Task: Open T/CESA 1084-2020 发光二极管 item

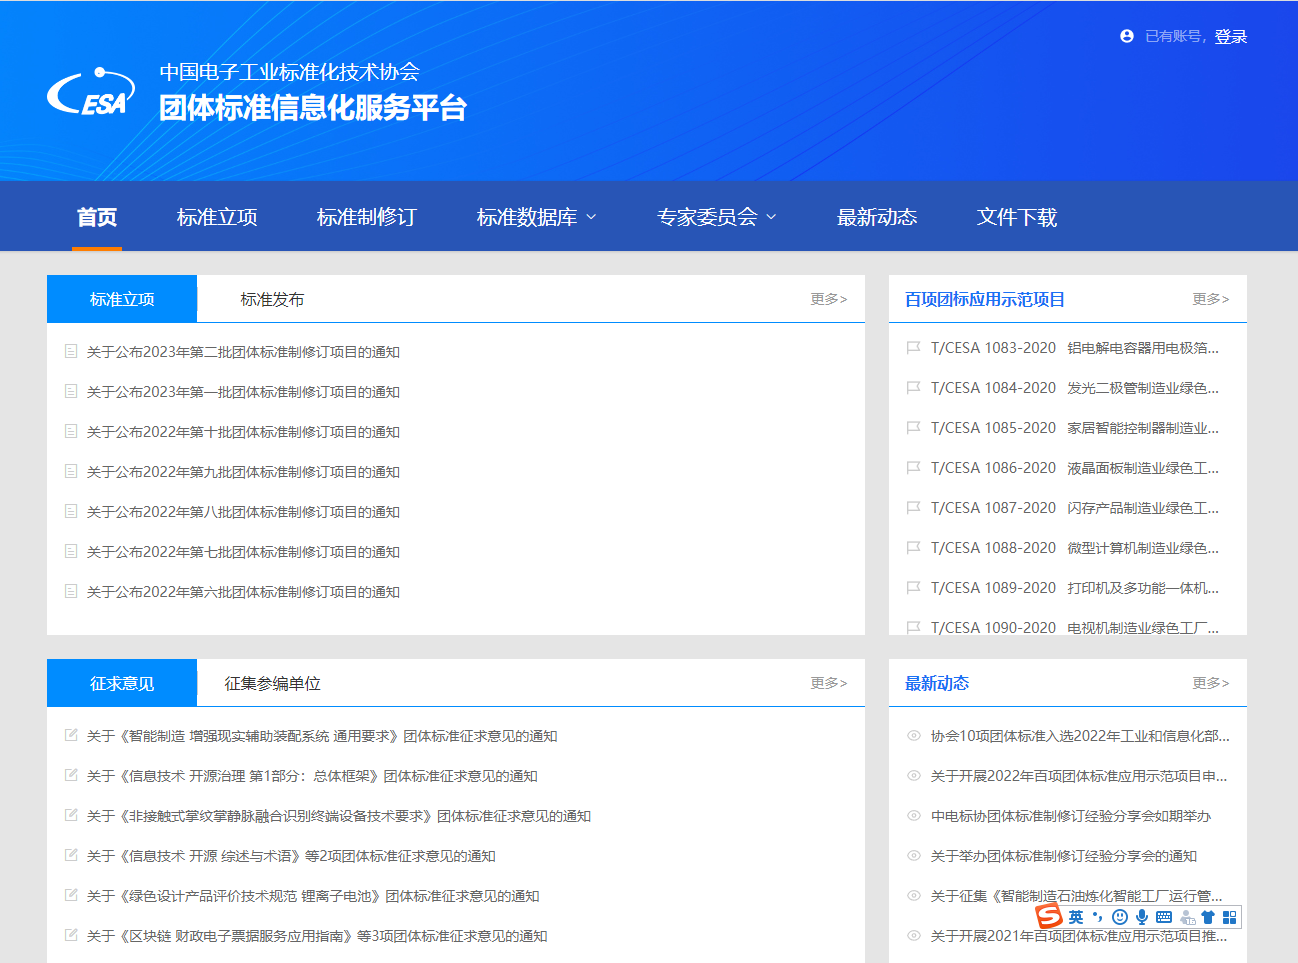Action: pos(1075,388)
